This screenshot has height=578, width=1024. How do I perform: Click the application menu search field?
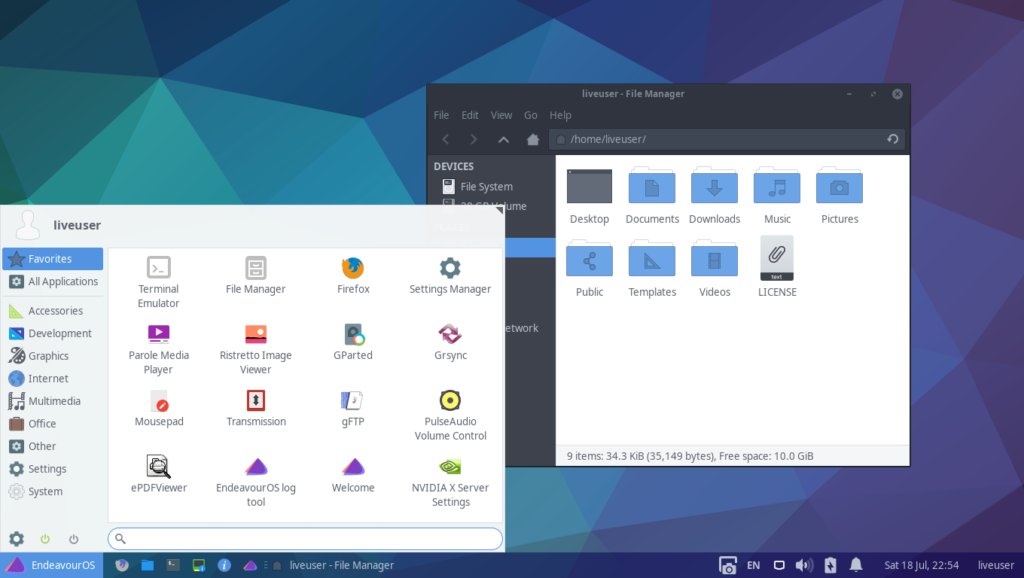(305, 539)
